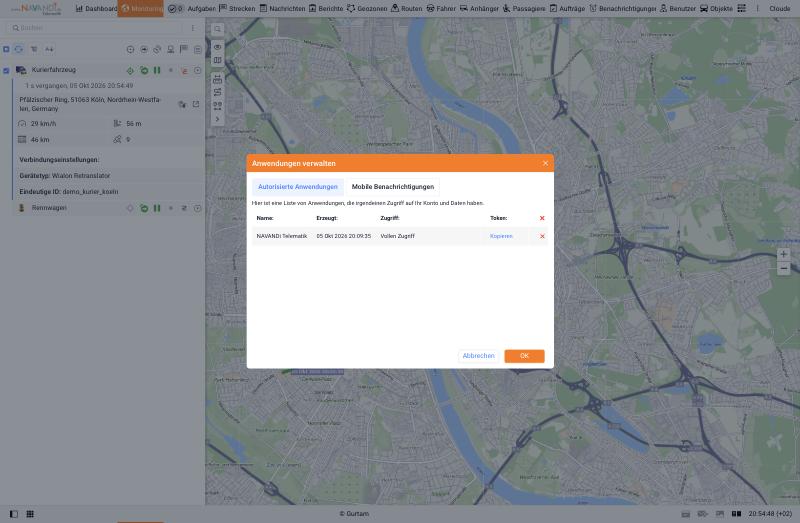The width and height of the screenshot is (800, 523).
Task: Focus the unit search field
Action: click(97, 28)
